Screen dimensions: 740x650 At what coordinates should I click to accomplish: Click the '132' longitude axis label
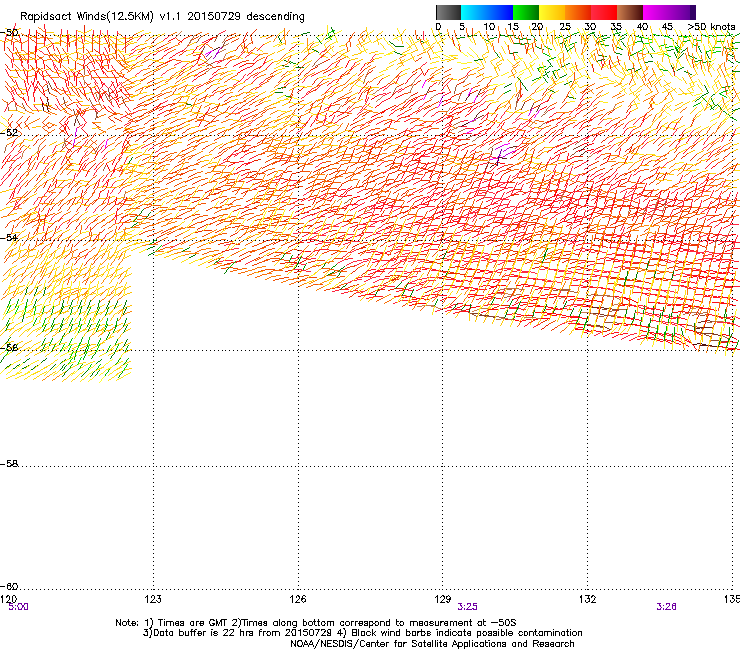588,599
